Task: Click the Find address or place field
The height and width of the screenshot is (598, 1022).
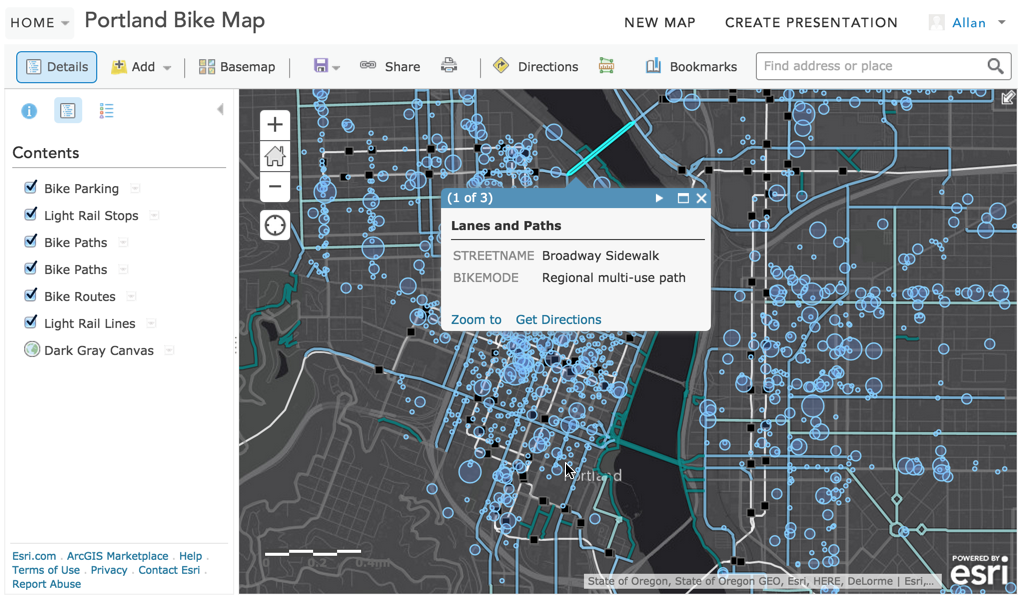Action: click(x=871, y=66)
